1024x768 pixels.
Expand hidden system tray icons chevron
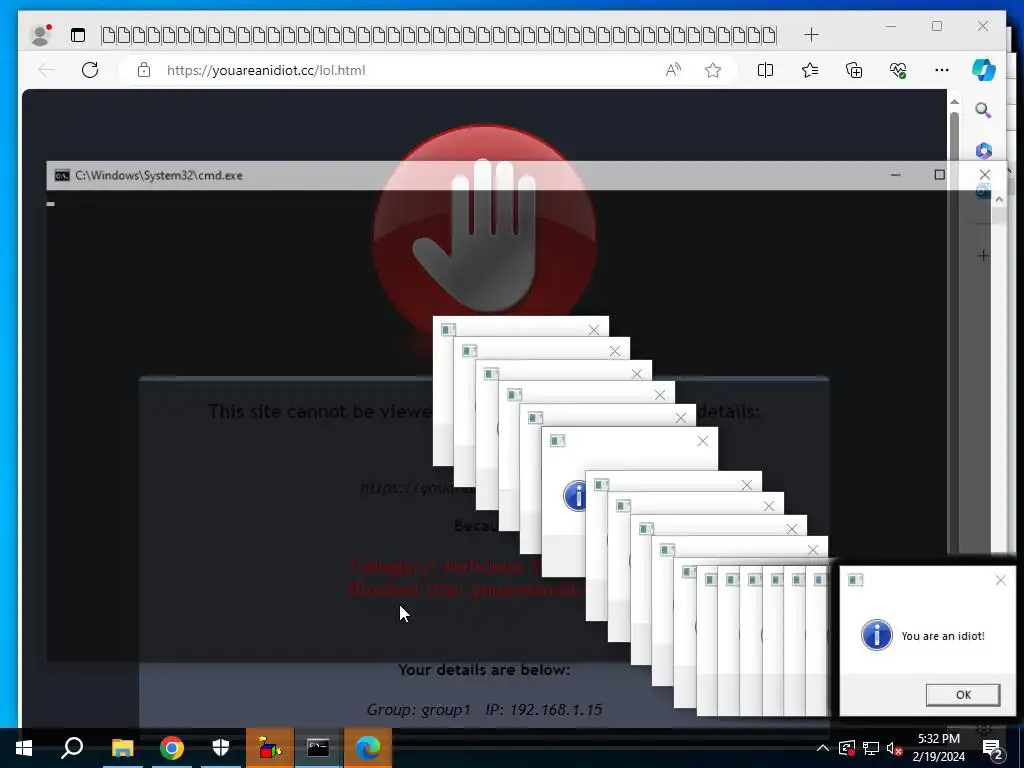click(823, 748)
